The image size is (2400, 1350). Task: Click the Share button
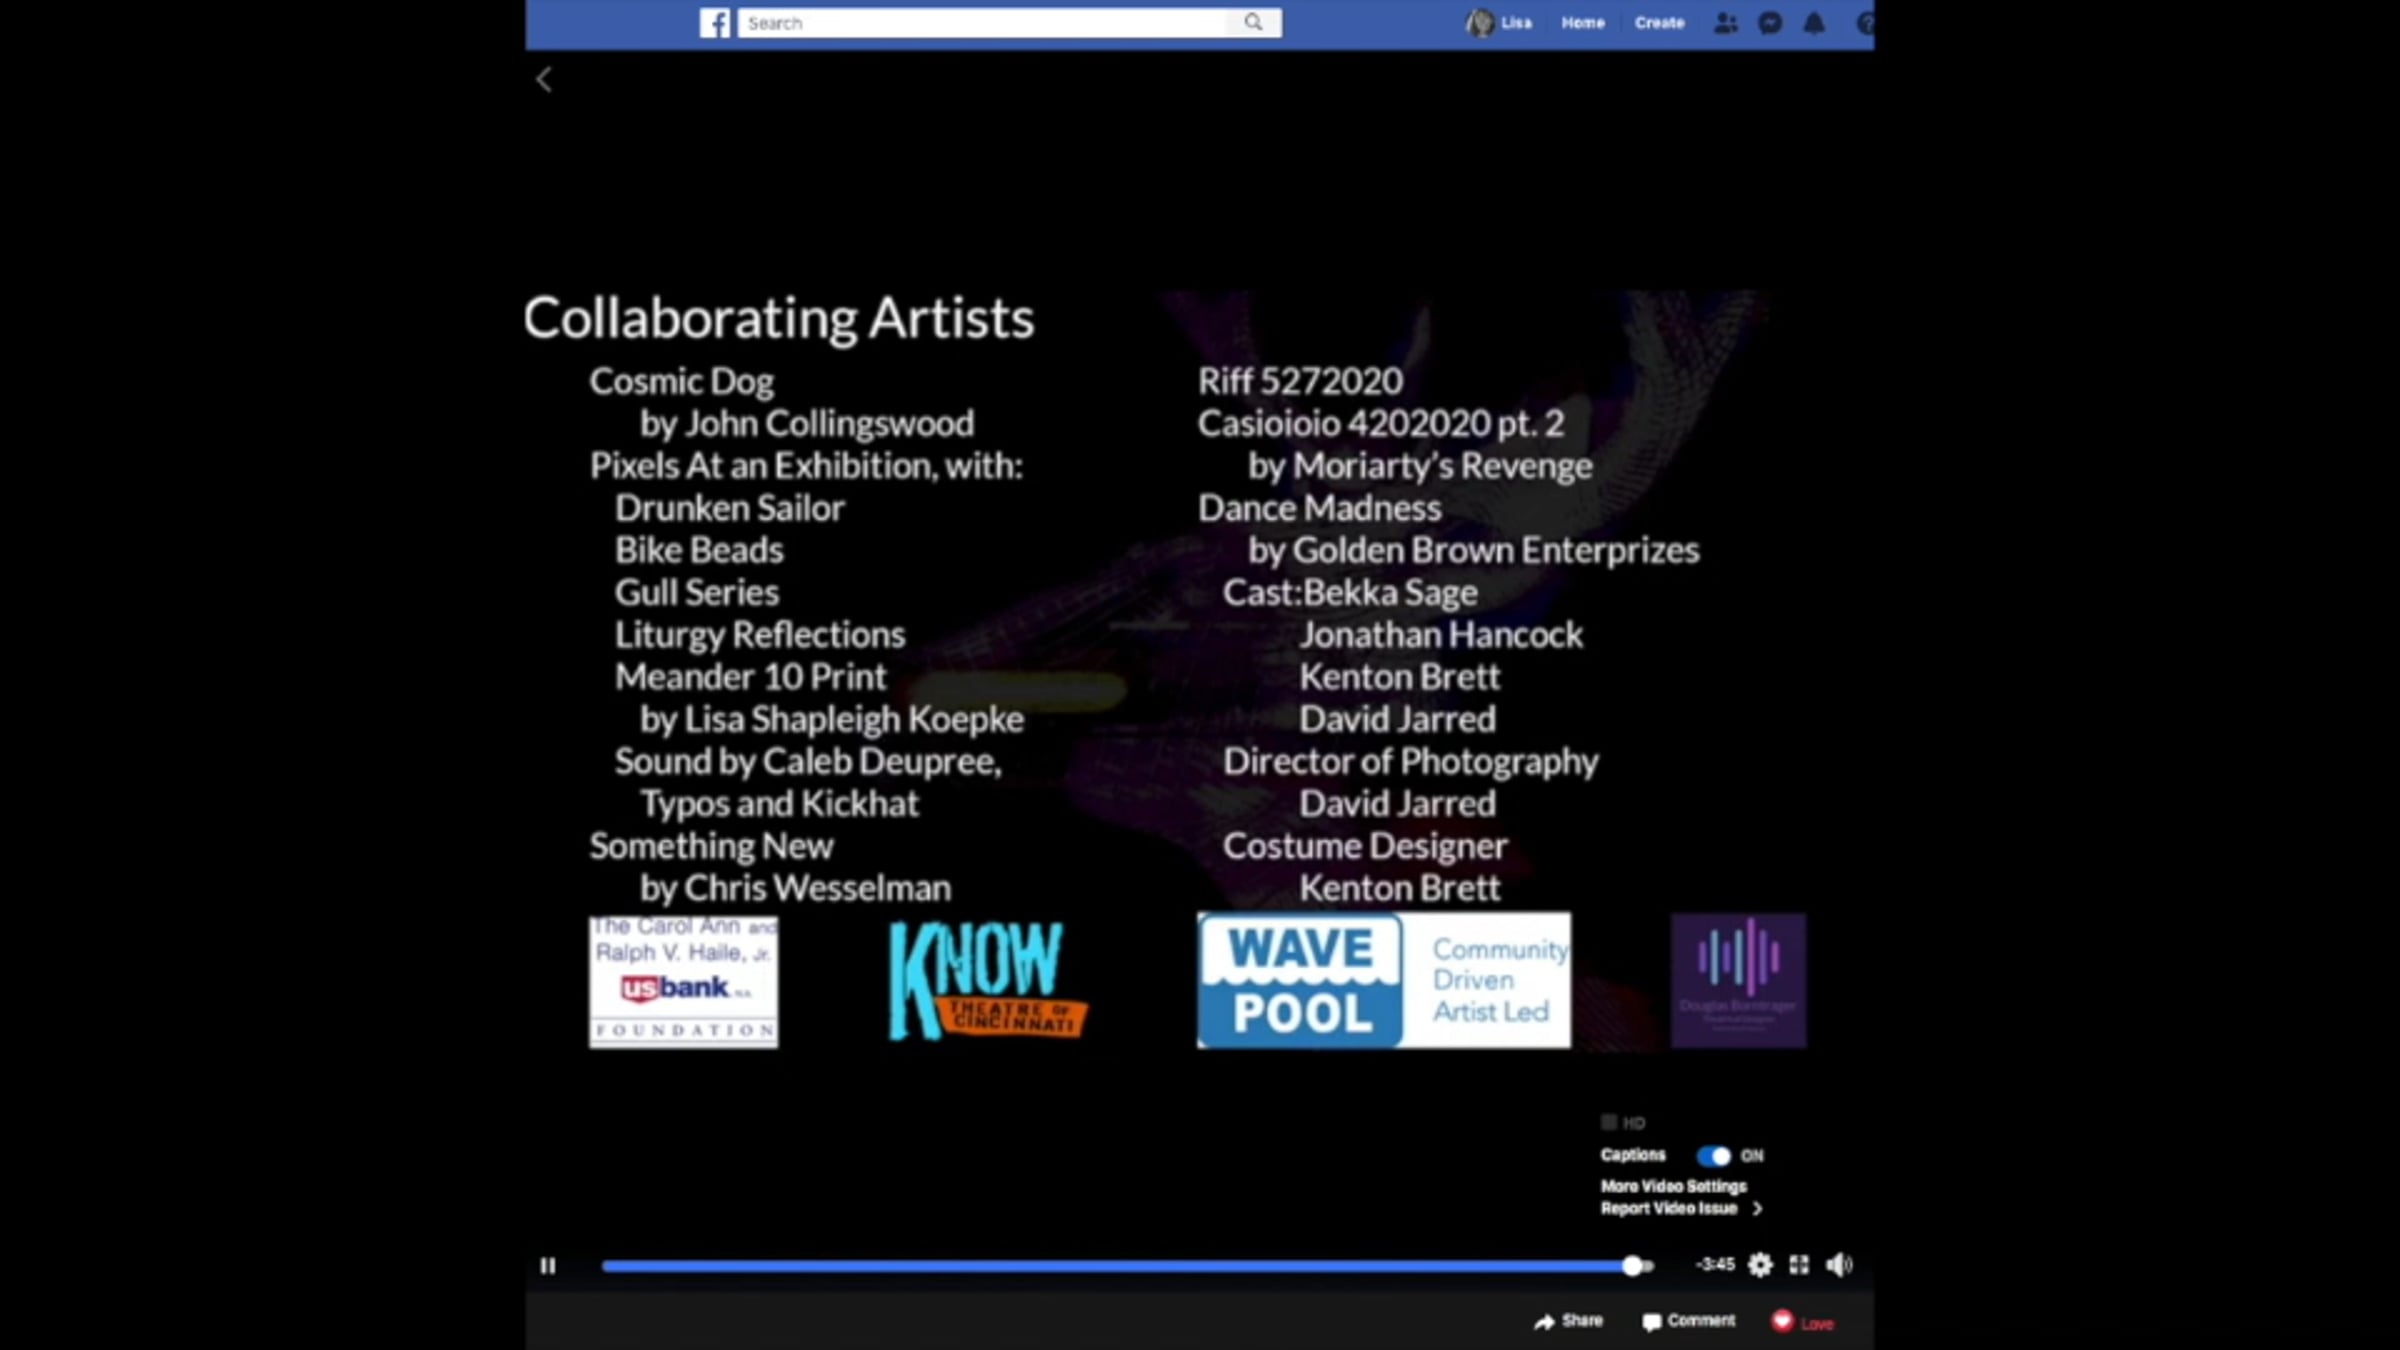click(1568, 1321)
